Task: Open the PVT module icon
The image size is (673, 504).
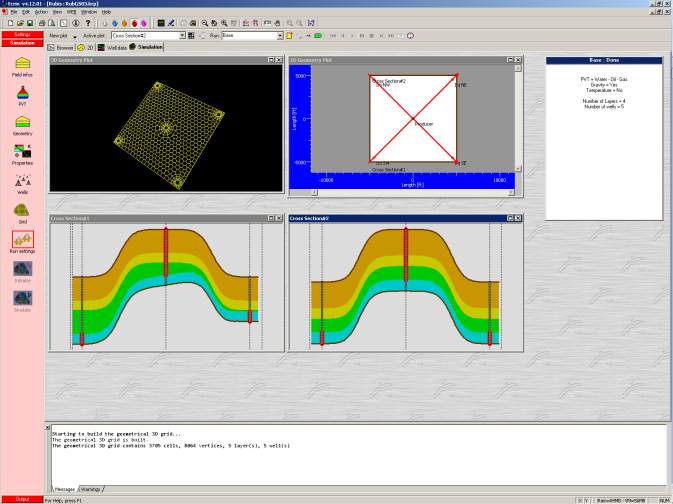Action: pos(22,94)
